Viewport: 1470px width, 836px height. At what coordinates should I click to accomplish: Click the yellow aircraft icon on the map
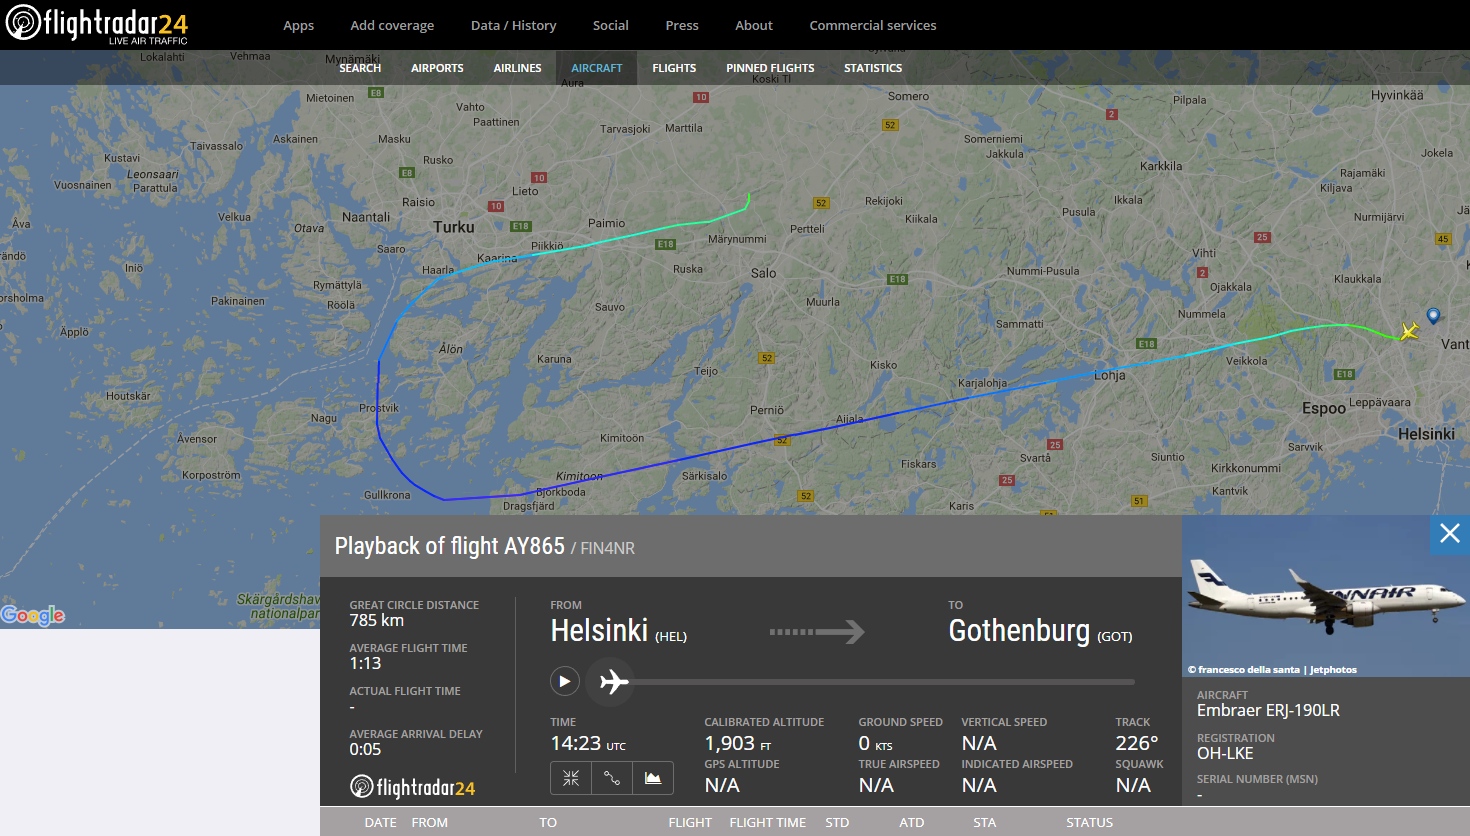point(1409,332)
